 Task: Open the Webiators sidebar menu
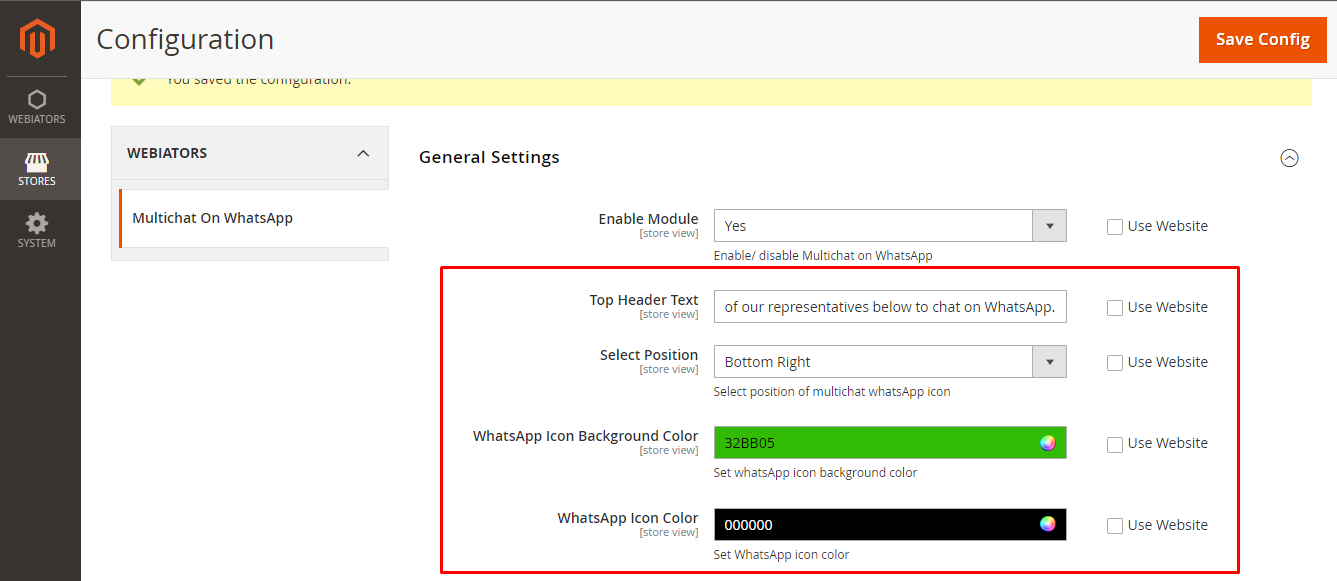point(37,108)
